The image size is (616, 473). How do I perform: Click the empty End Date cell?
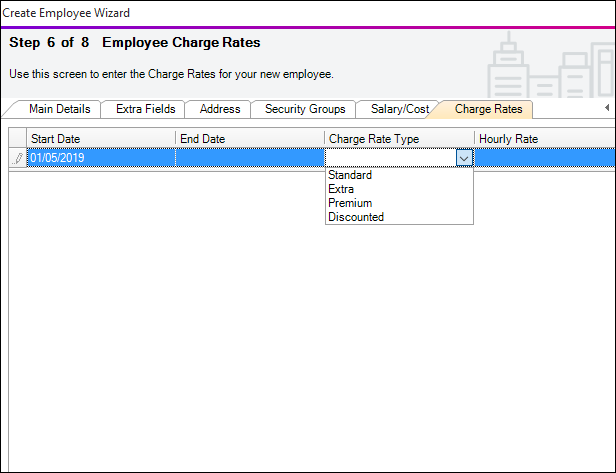click(x=250, y=158)
